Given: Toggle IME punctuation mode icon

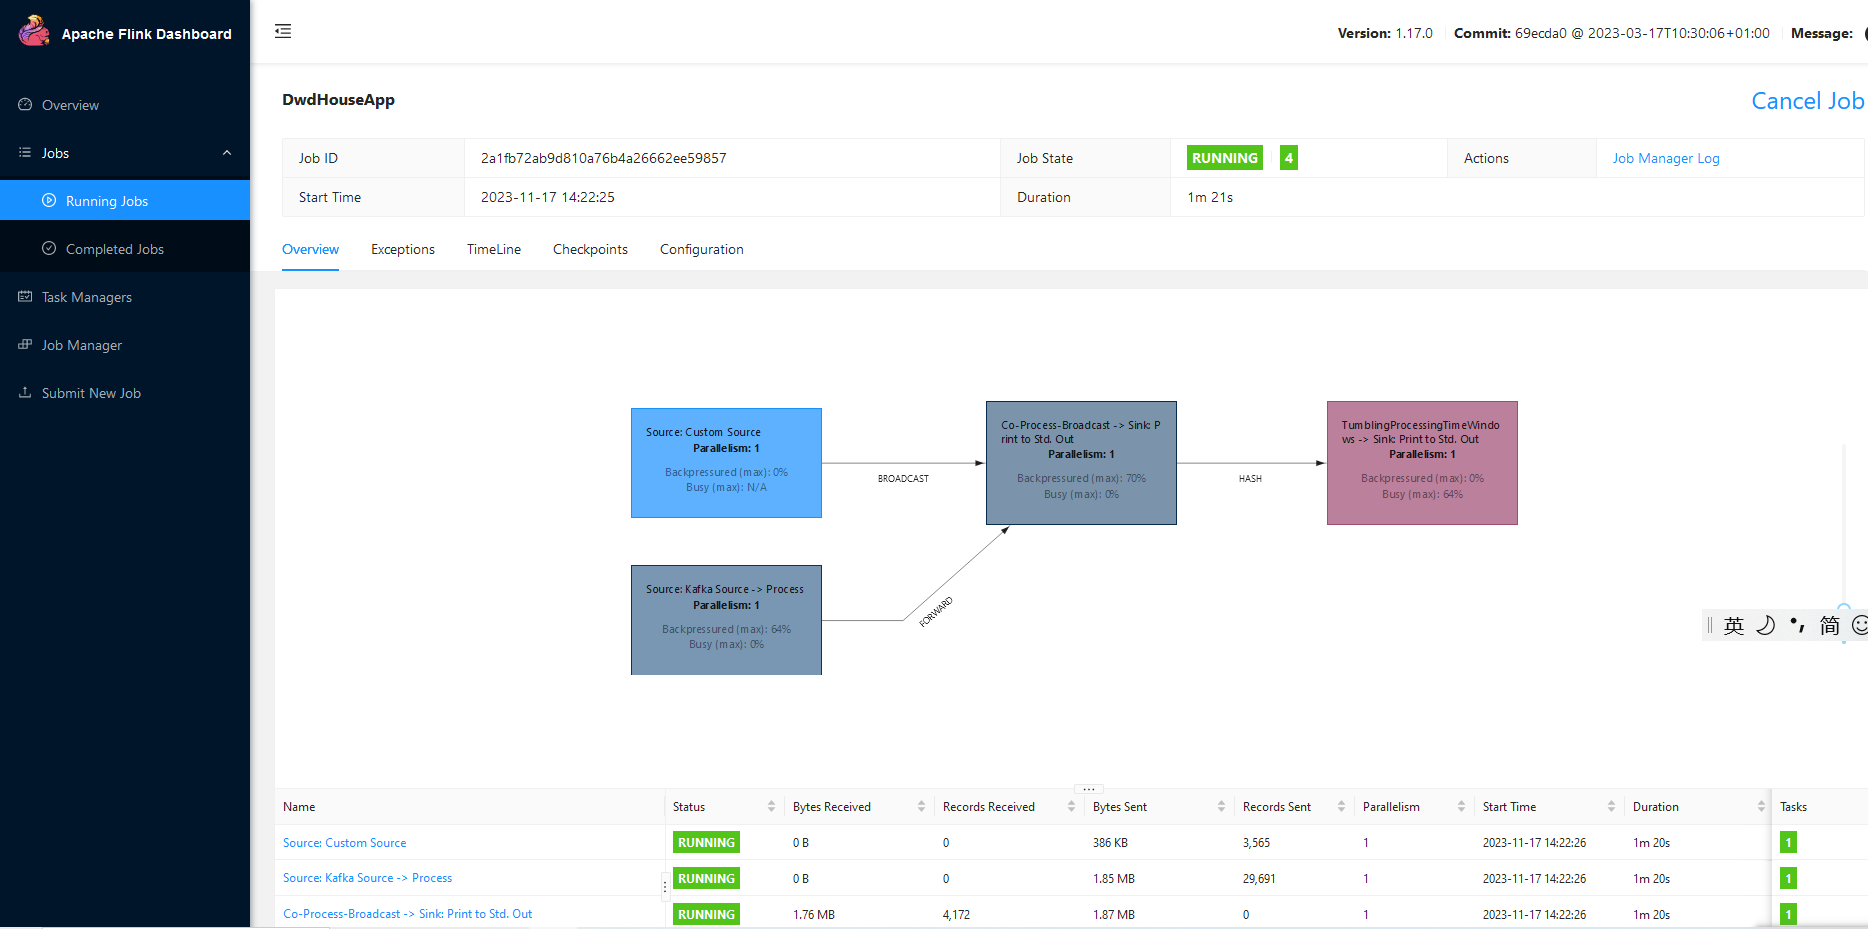Looking at the screenshot, I should [1798, 626].
